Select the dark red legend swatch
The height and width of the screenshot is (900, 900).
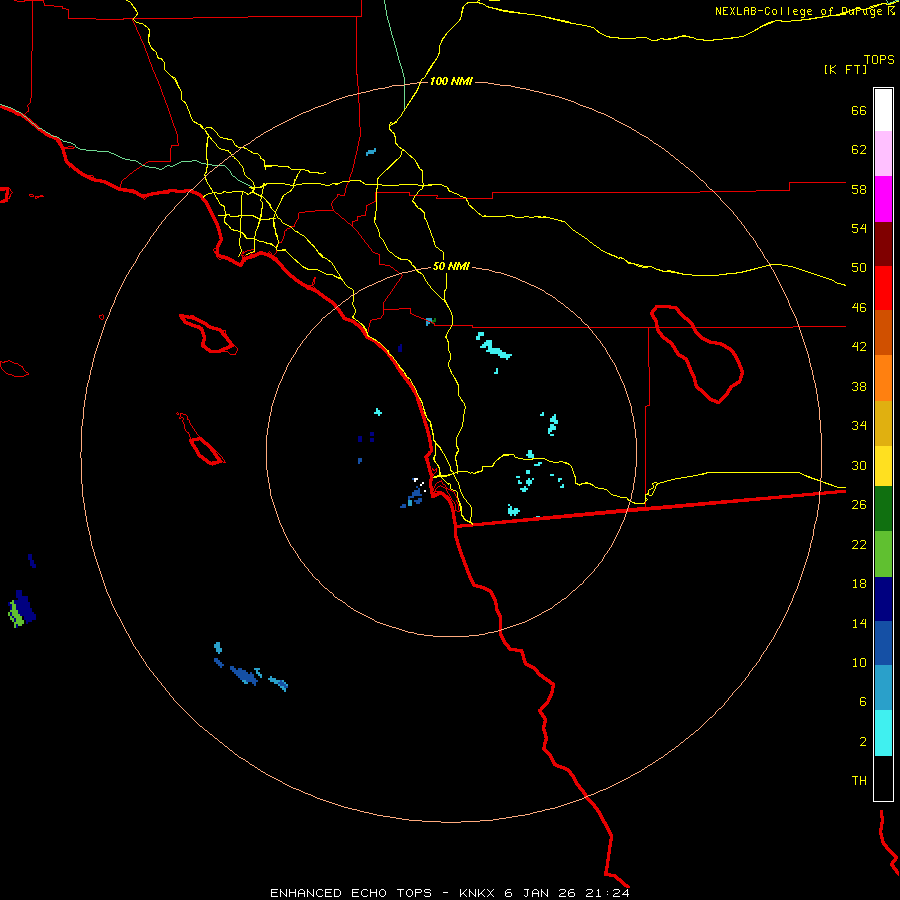coord(883,244)
